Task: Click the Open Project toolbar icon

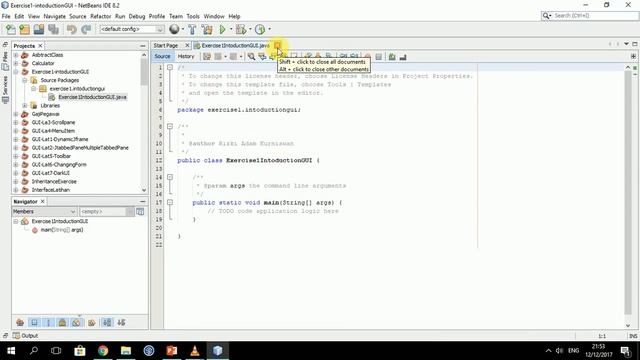Action: coord(39,29)
